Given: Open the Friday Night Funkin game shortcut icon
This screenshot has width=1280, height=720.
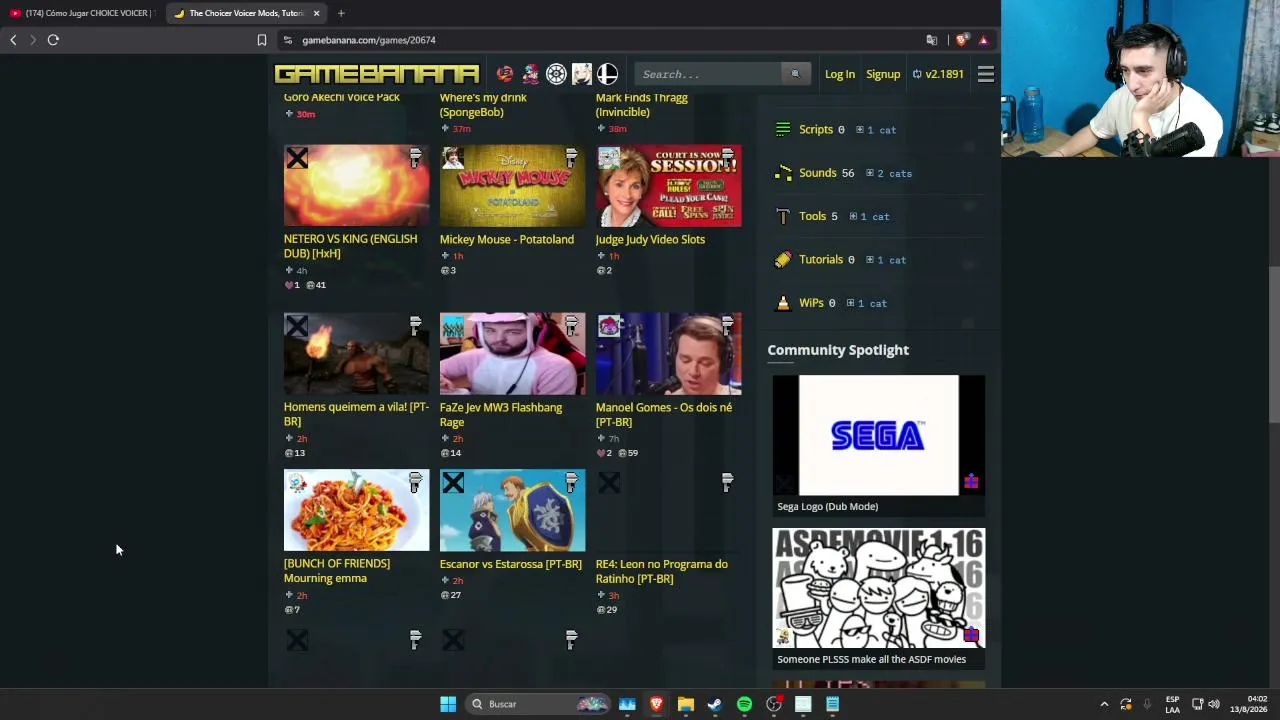Looking at the screenshot, I should coord(530,74).
